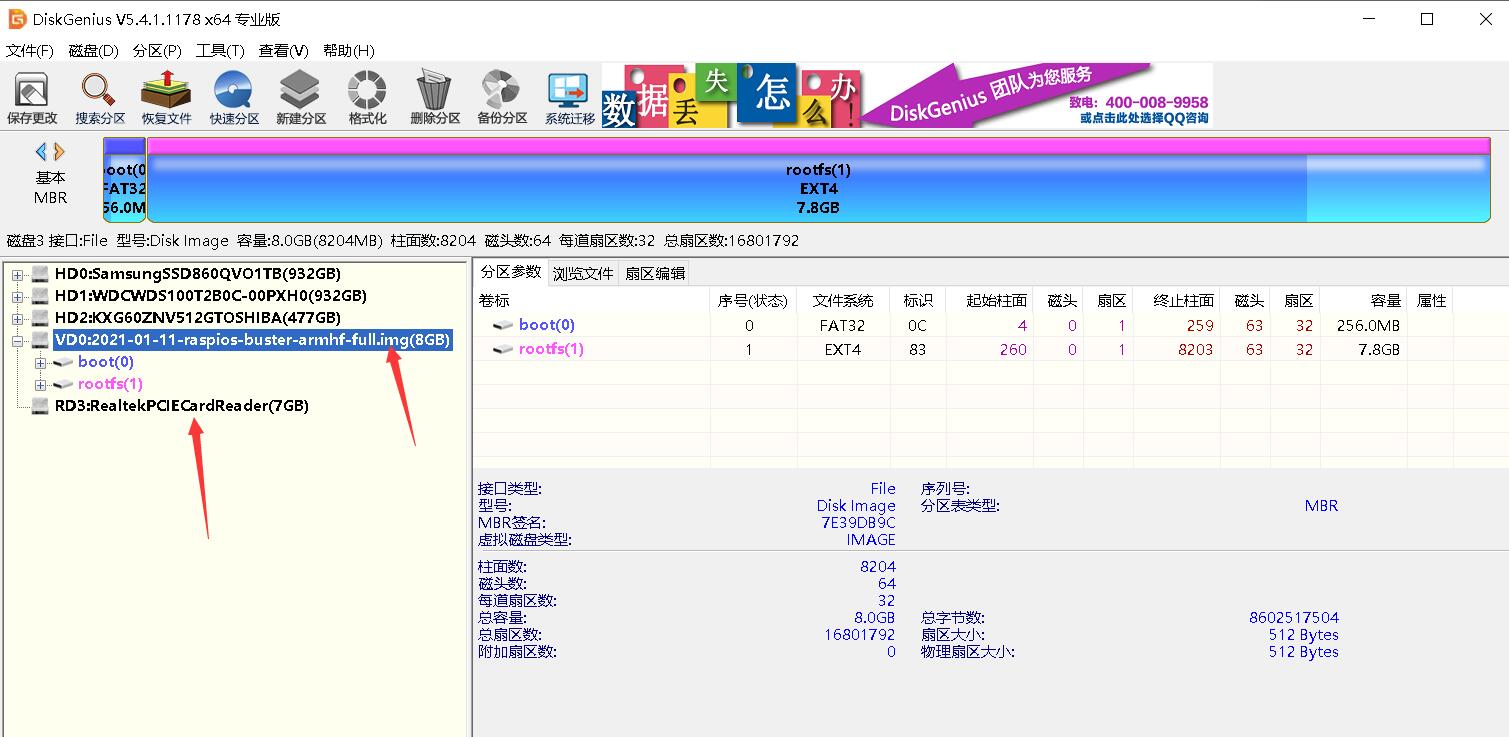Select rootfs(1) partition in the tree
The height and width of the screenshot is (737, 1509).
110,384
